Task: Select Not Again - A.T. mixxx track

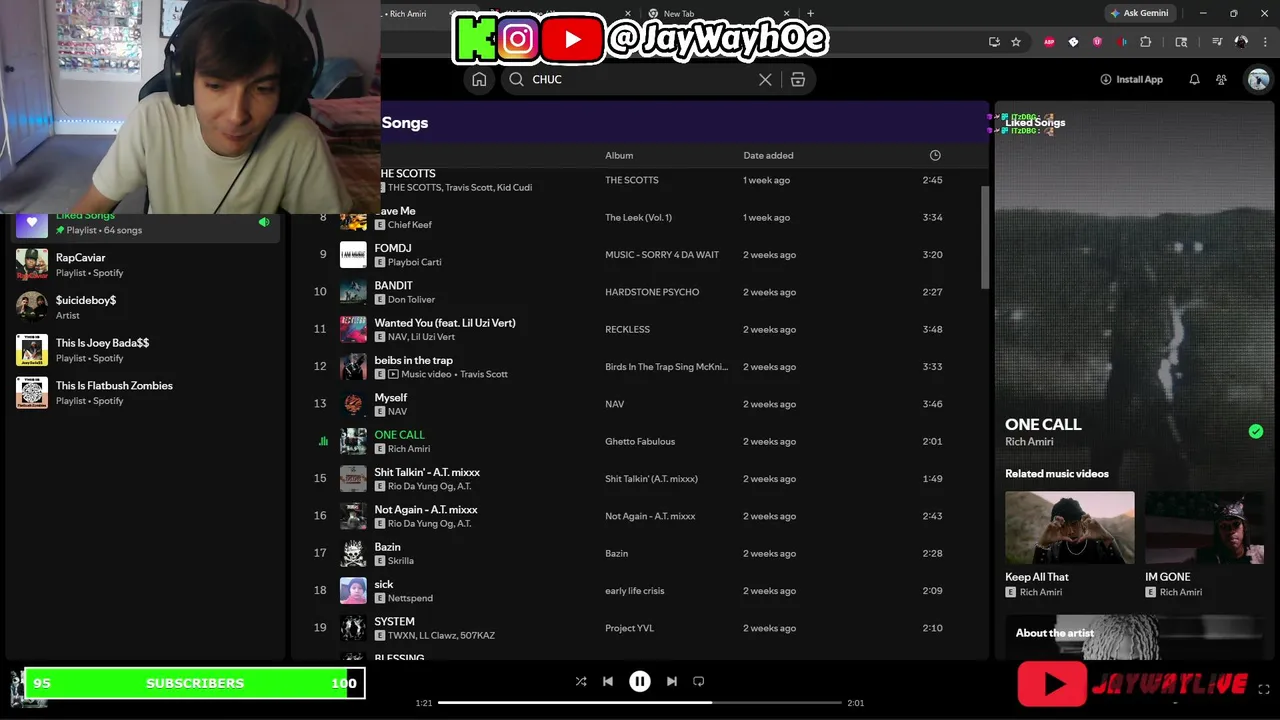Action: click(426, 510)
